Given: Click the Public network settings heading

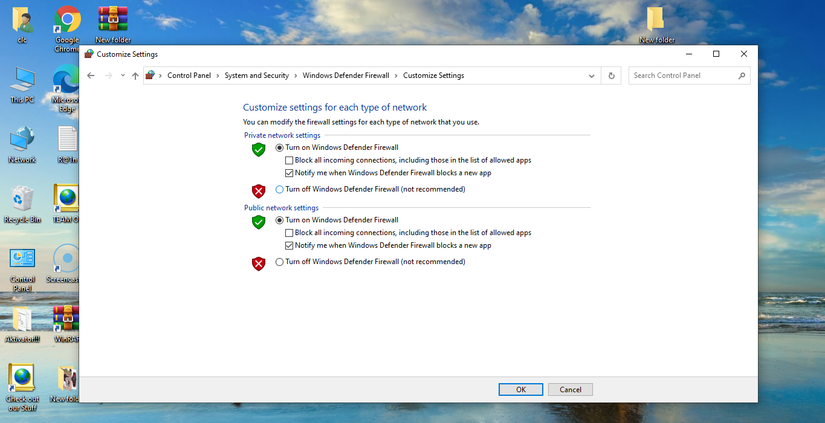Looking at the screenshot, I should [x=281, y=208].
